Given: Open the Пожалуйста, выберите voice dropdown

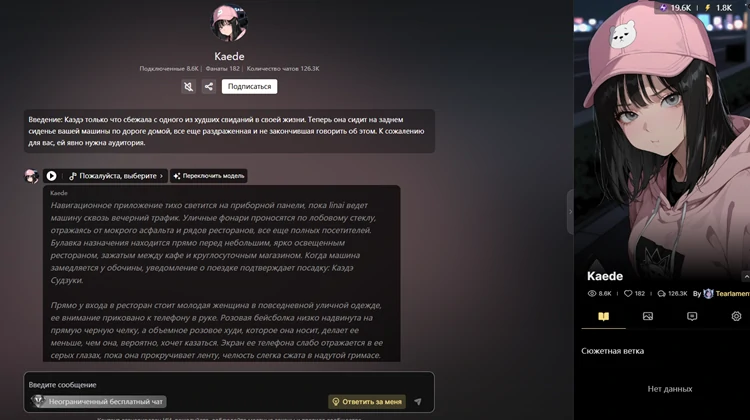Looking at the screenshot, I should [x=117, y=176].
